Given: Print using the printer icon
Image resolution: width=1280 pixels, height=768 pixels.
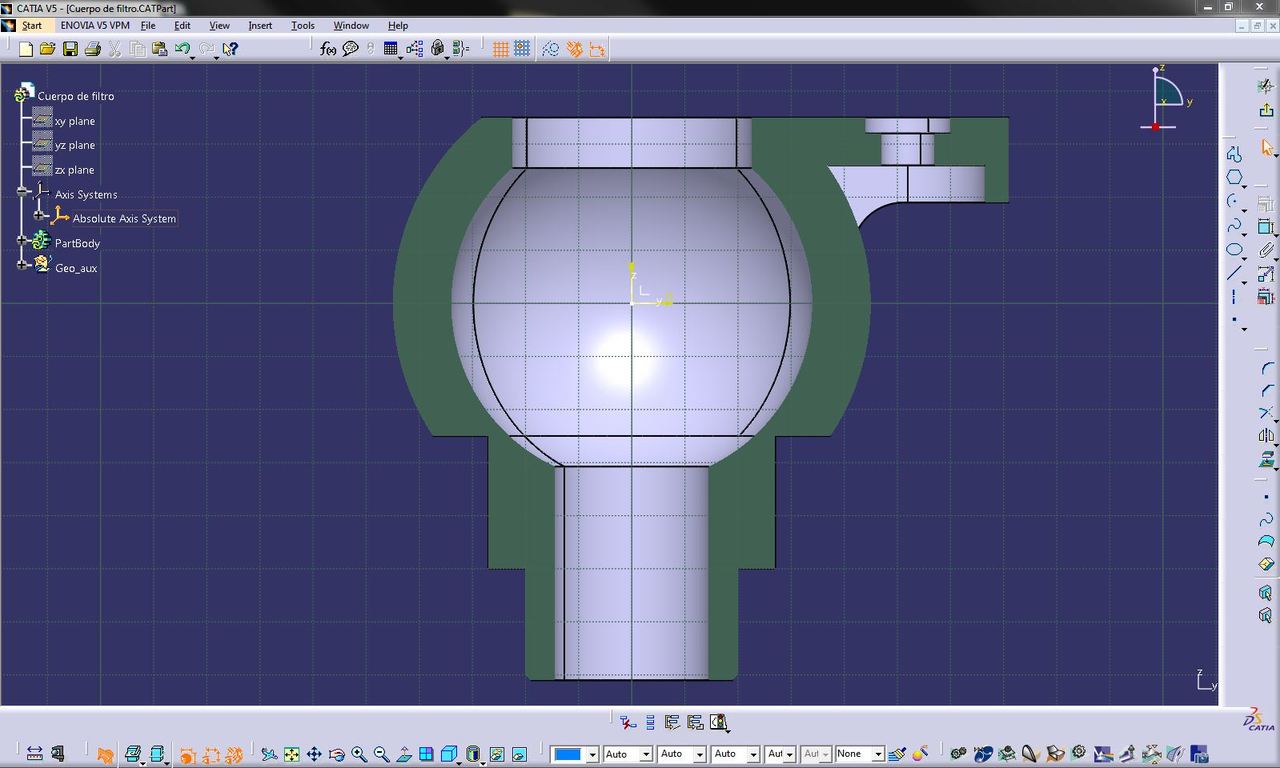Looking at the screenshot, I should [x=92, y=48].
